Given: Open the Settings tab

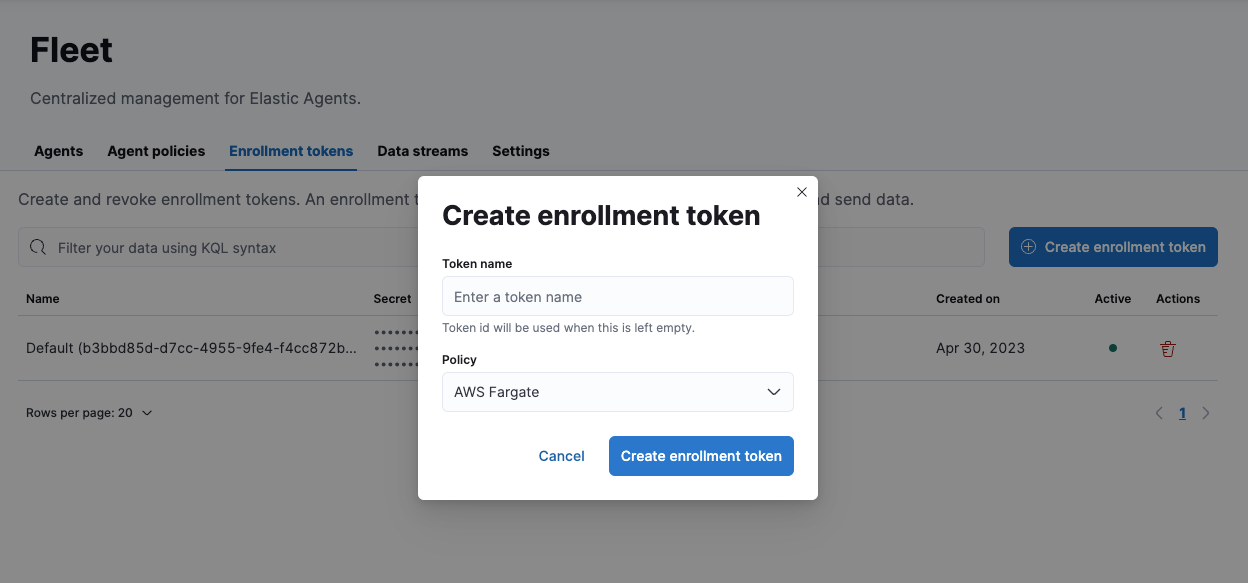Looking at the screenshot, I should 520,151.
